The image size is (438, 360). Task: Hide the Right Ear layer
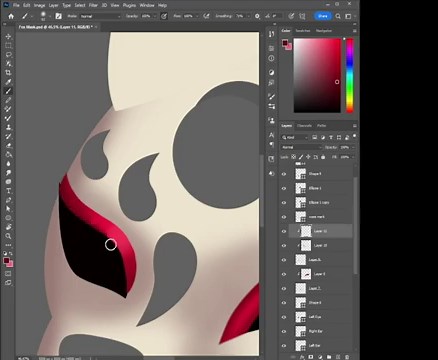pyautogui.click(x=284, y=331)
